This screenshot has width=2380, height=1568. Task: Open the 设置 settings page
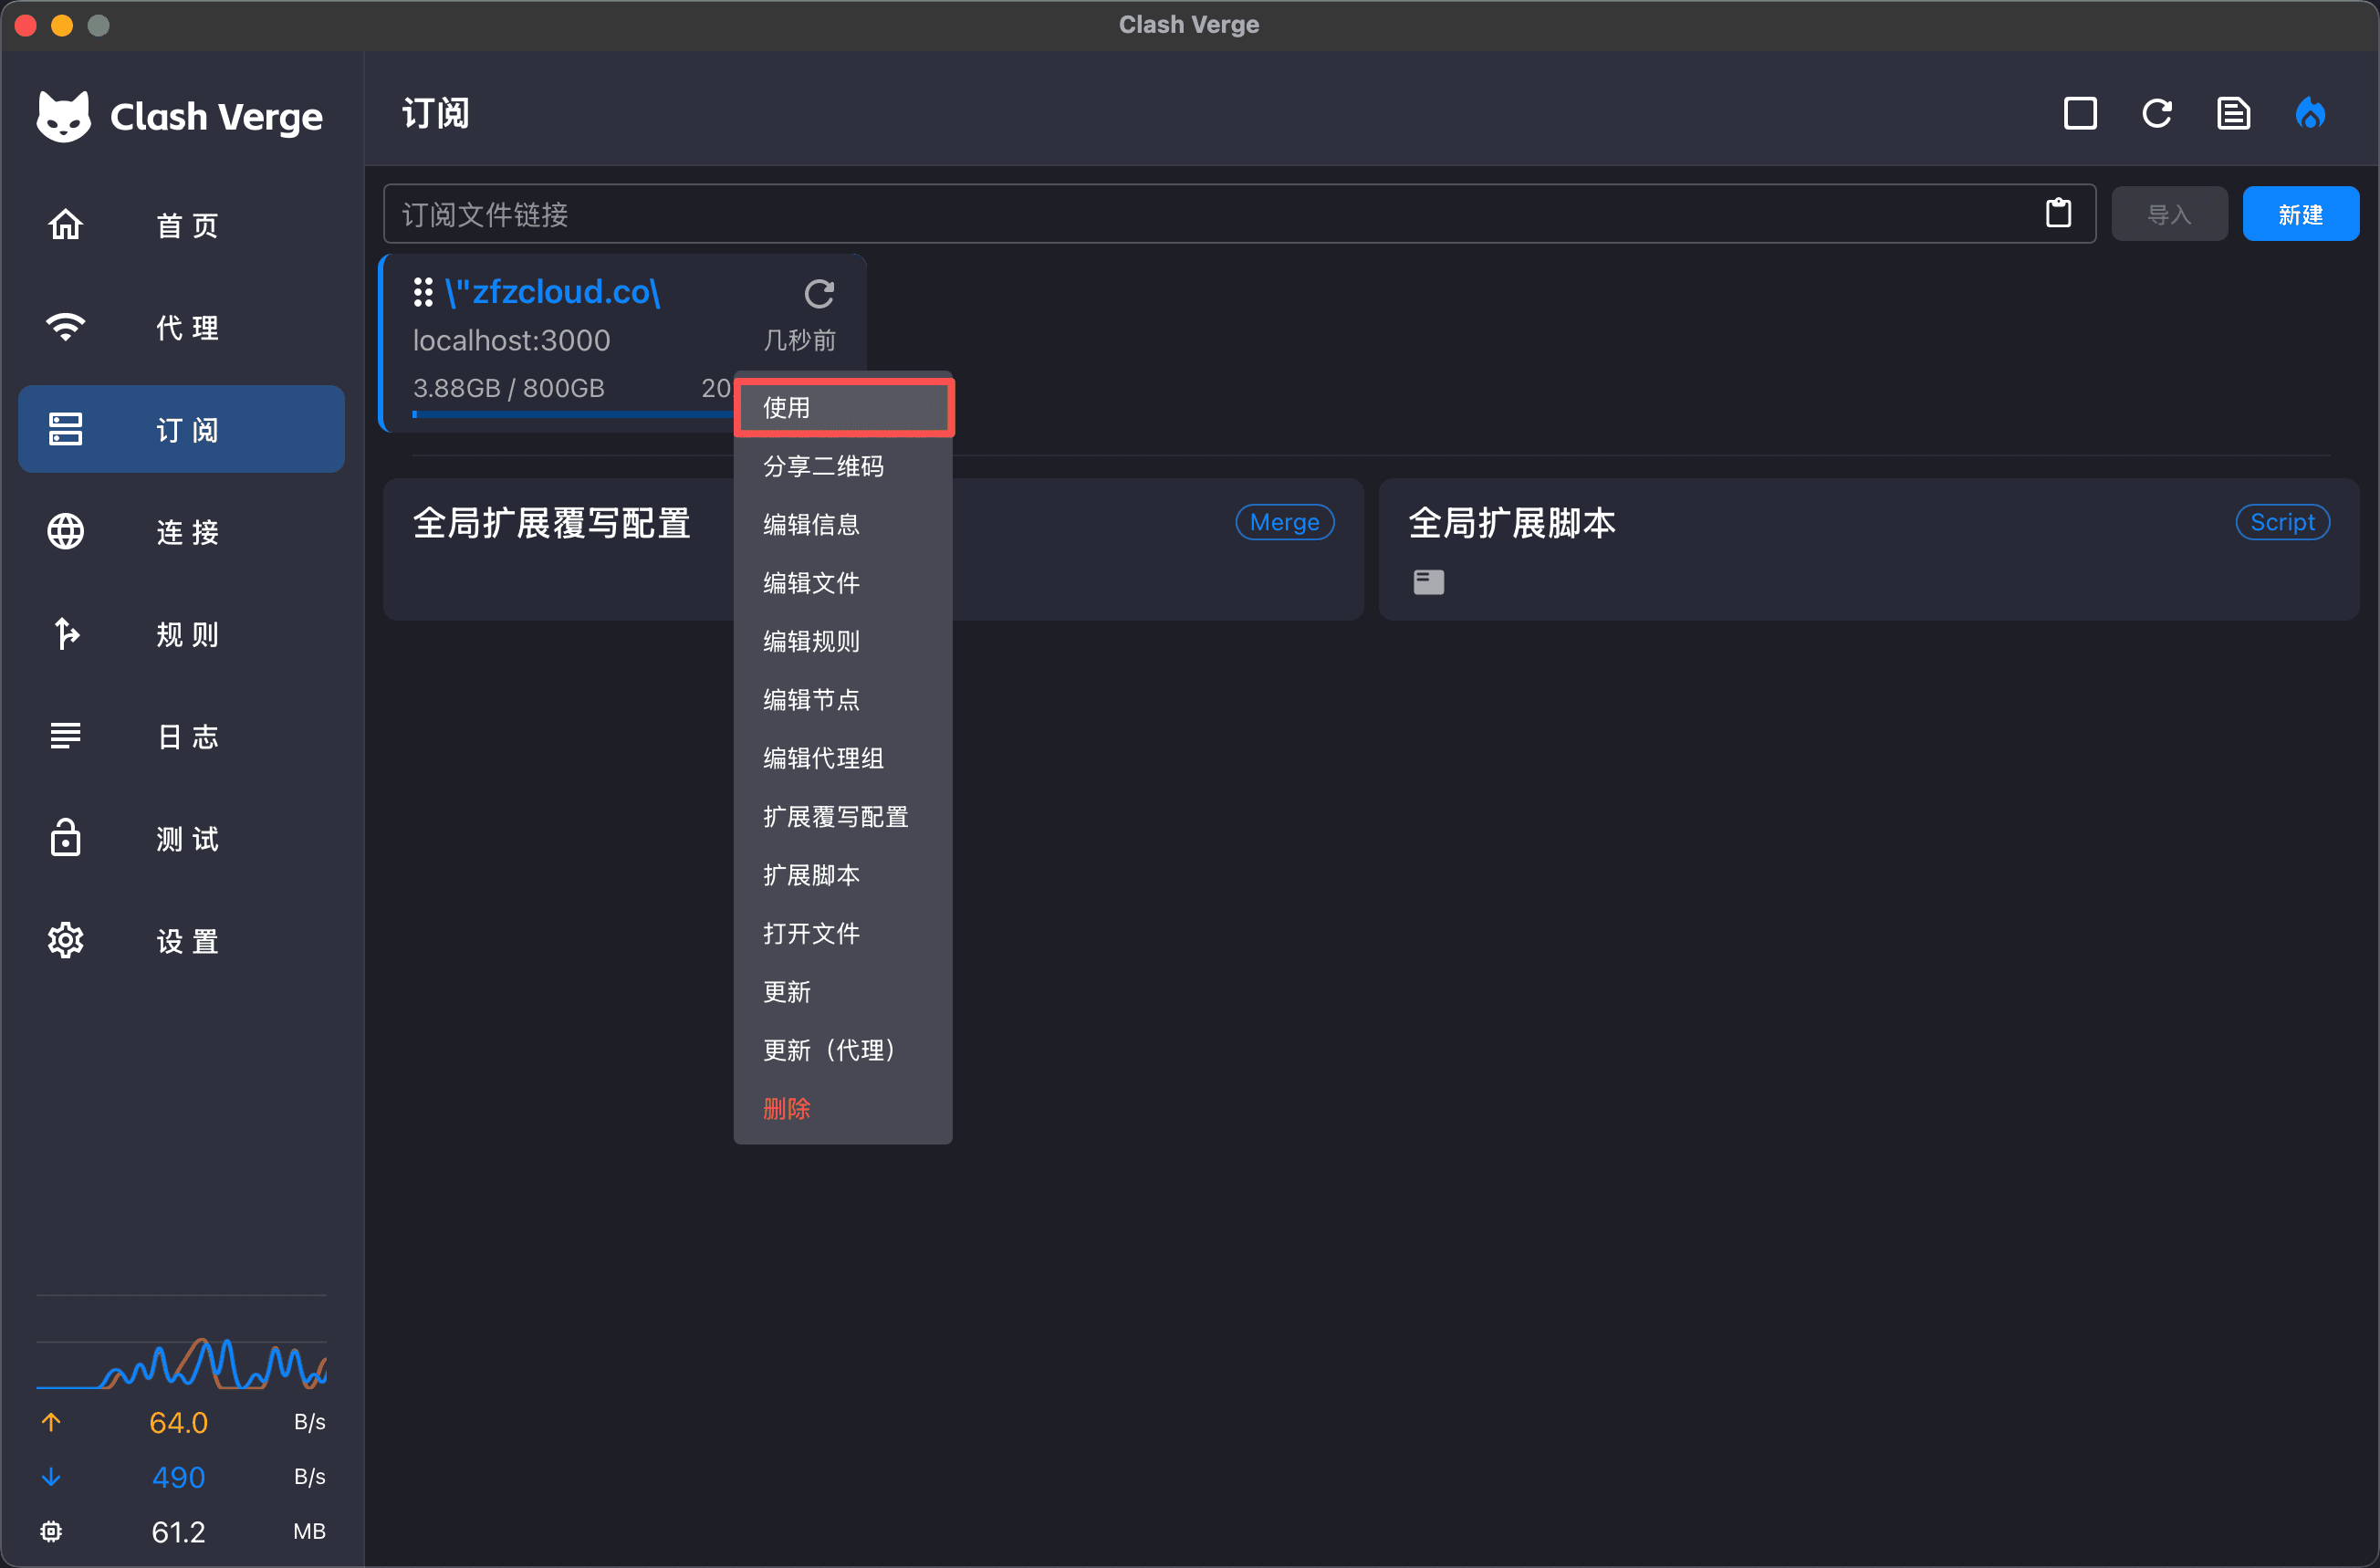182,940
